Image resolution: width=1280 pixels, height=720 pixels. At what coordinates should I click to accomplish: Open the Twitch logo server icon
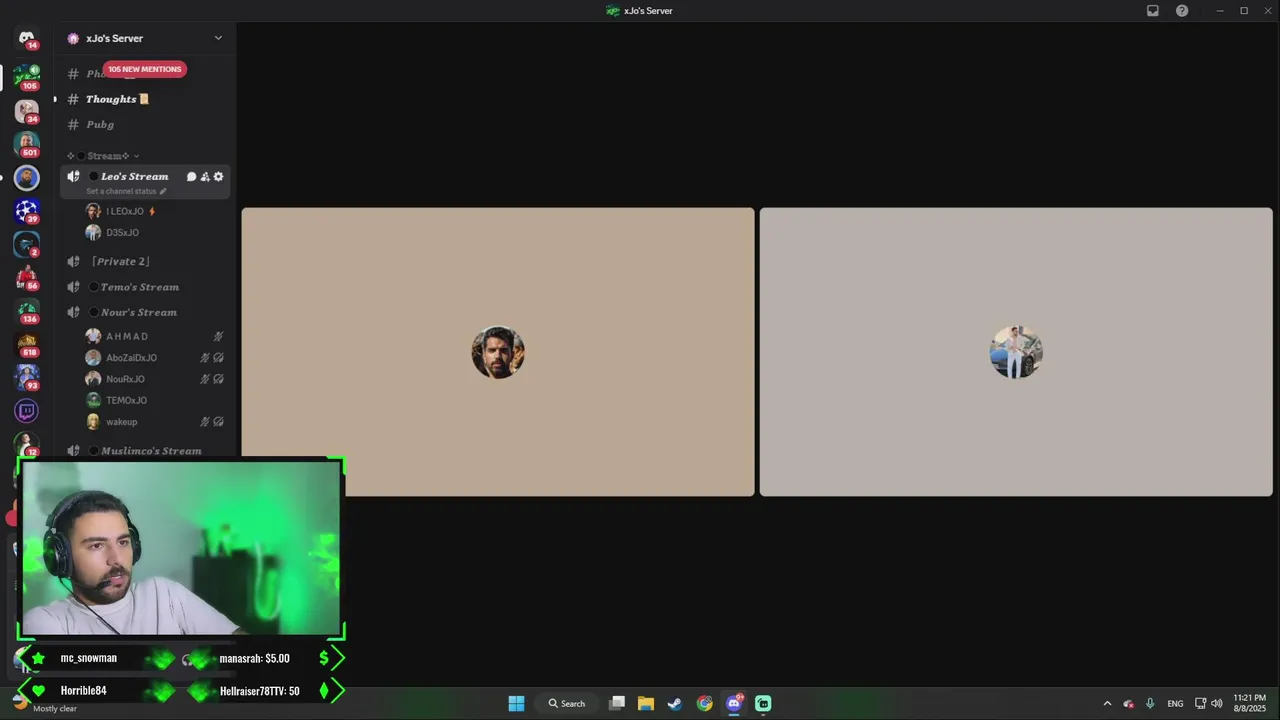27,411
